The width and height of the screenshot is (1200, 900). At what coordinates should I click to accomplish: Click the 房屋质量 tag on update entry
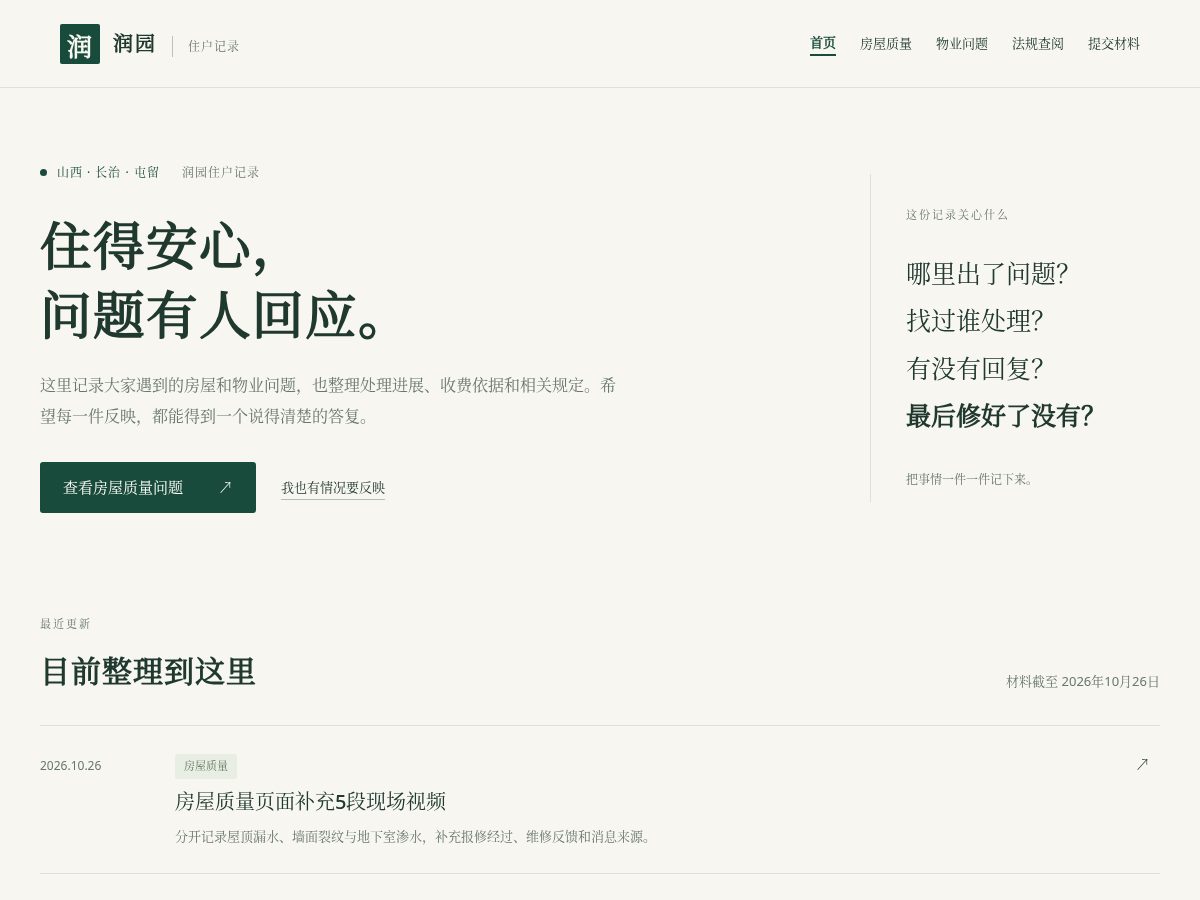click(206, 766)
